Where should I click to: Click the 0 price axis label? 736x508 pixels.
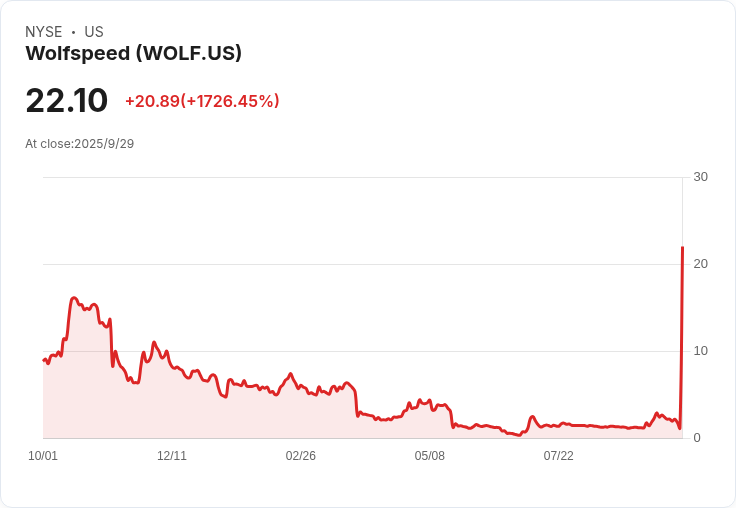click(697, 438)
